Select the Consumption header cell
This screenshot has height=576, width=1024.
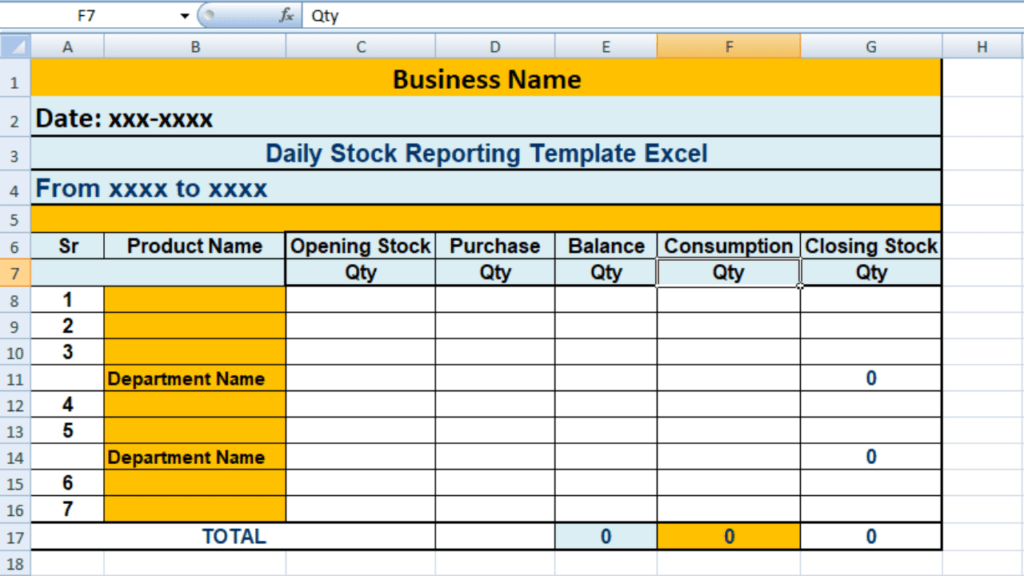click(x=729, y=246)
